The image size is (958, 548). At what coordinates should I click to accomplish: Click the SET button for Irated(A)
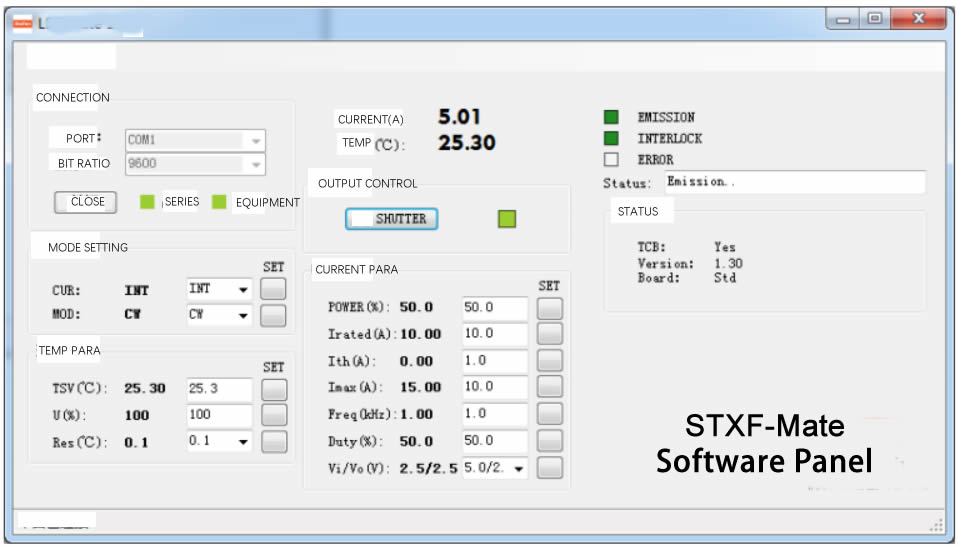(549, 334)
